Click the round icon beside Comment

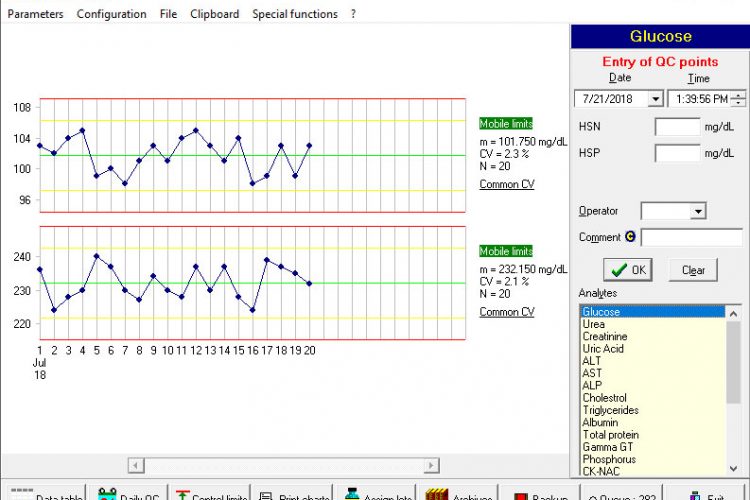[x=630, y=237]
